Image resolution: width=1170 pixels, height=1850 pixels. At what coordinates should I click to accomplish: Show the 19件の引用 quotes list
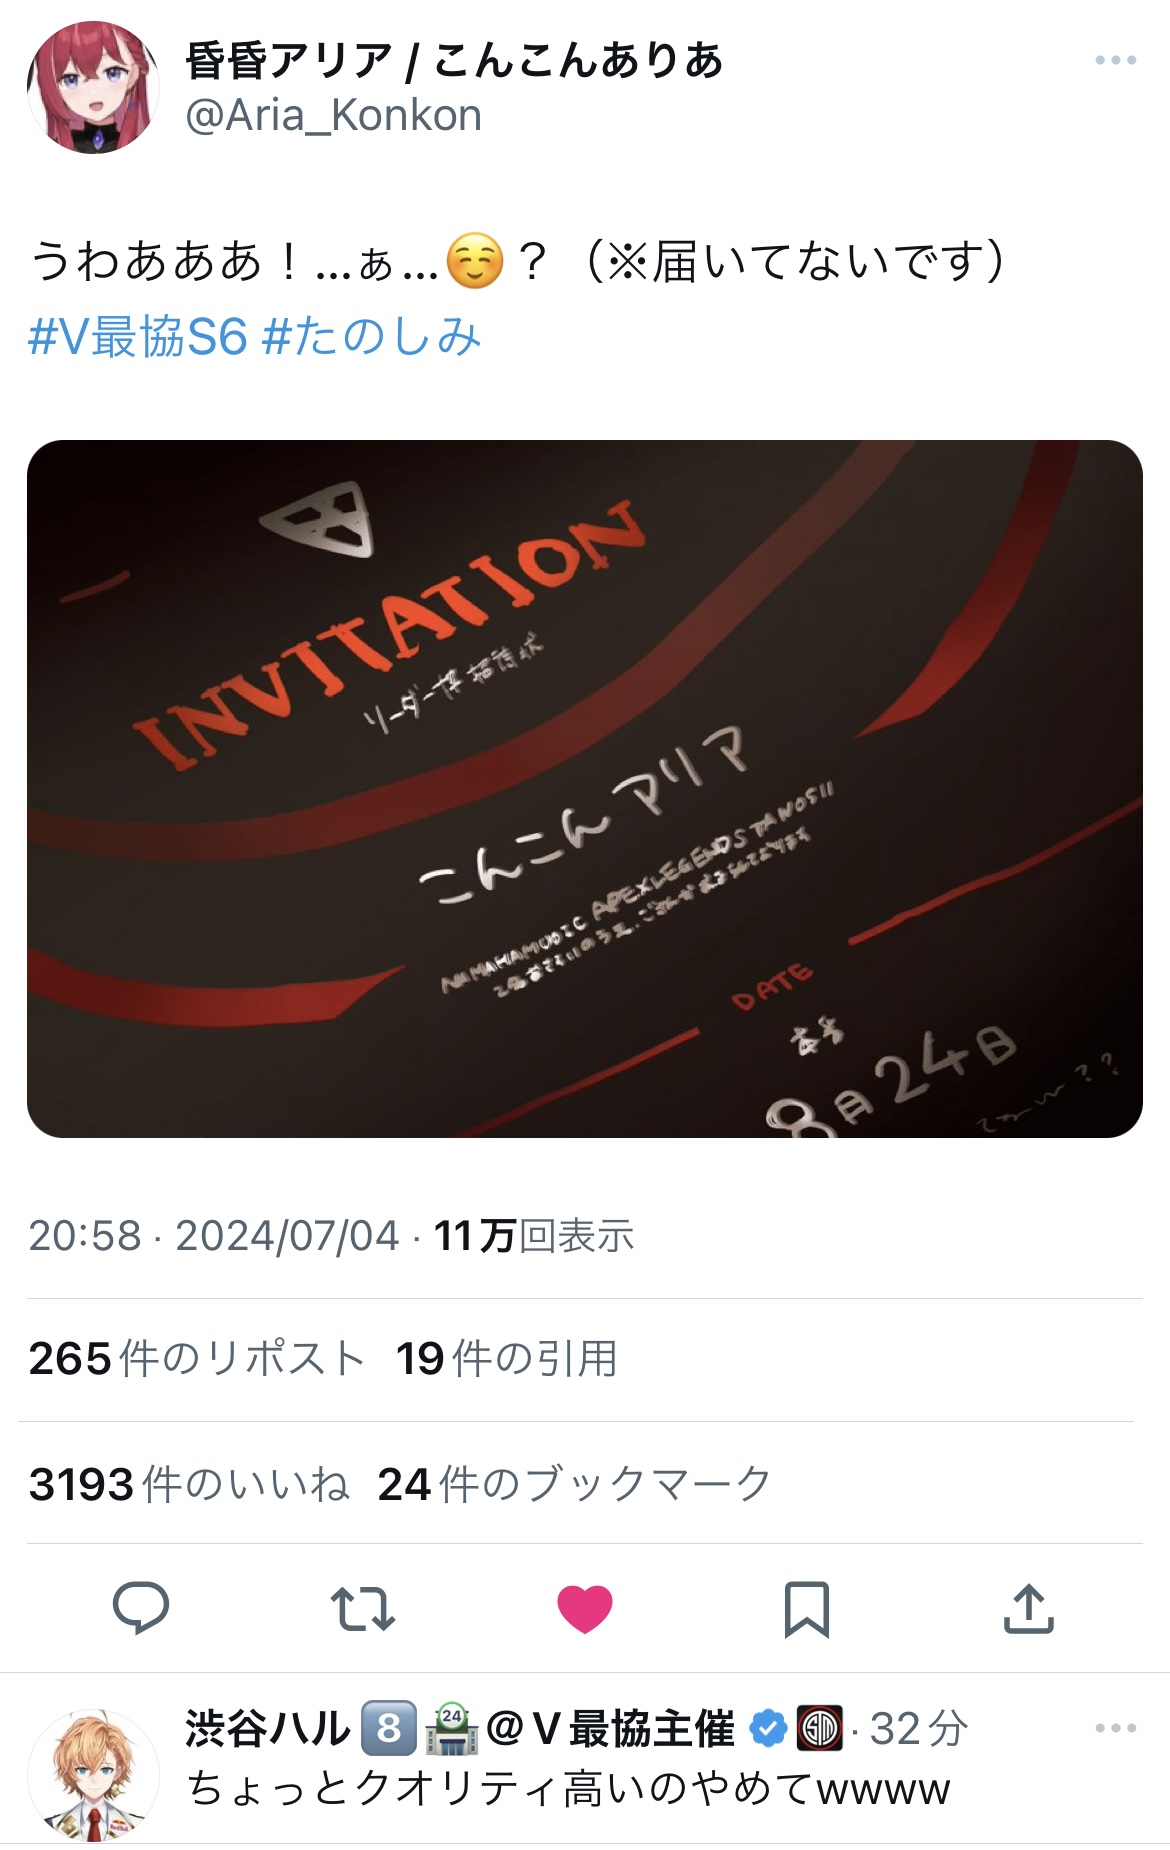click(507, 1359)
